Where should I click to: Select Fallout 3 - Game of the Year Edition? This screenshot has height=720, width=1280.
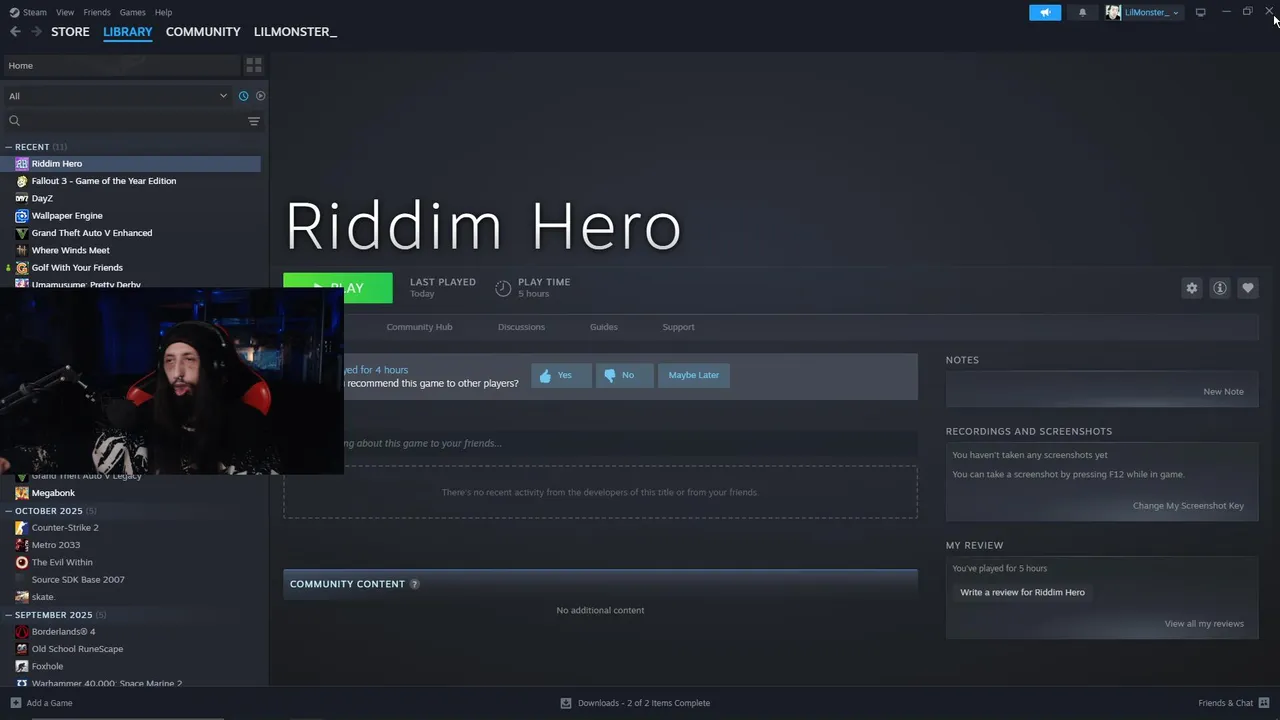click(103, 181)
